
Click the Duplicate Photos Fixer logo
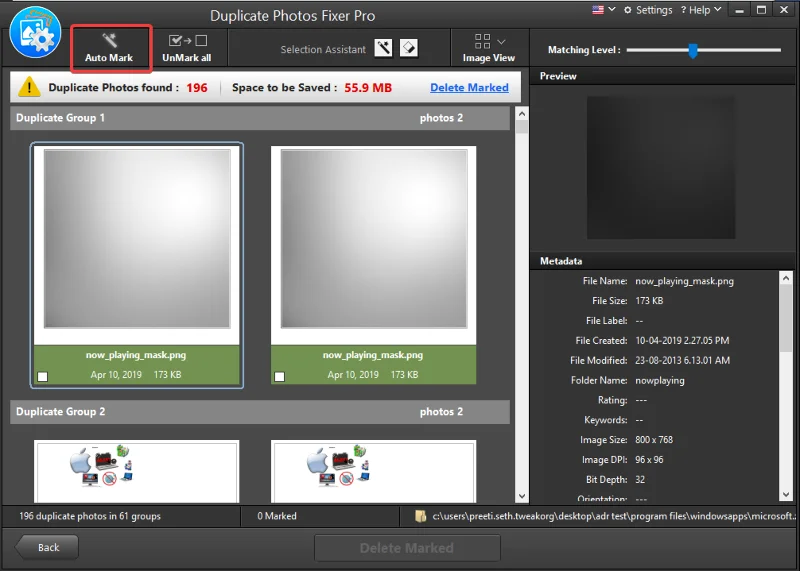coord(35,32)
